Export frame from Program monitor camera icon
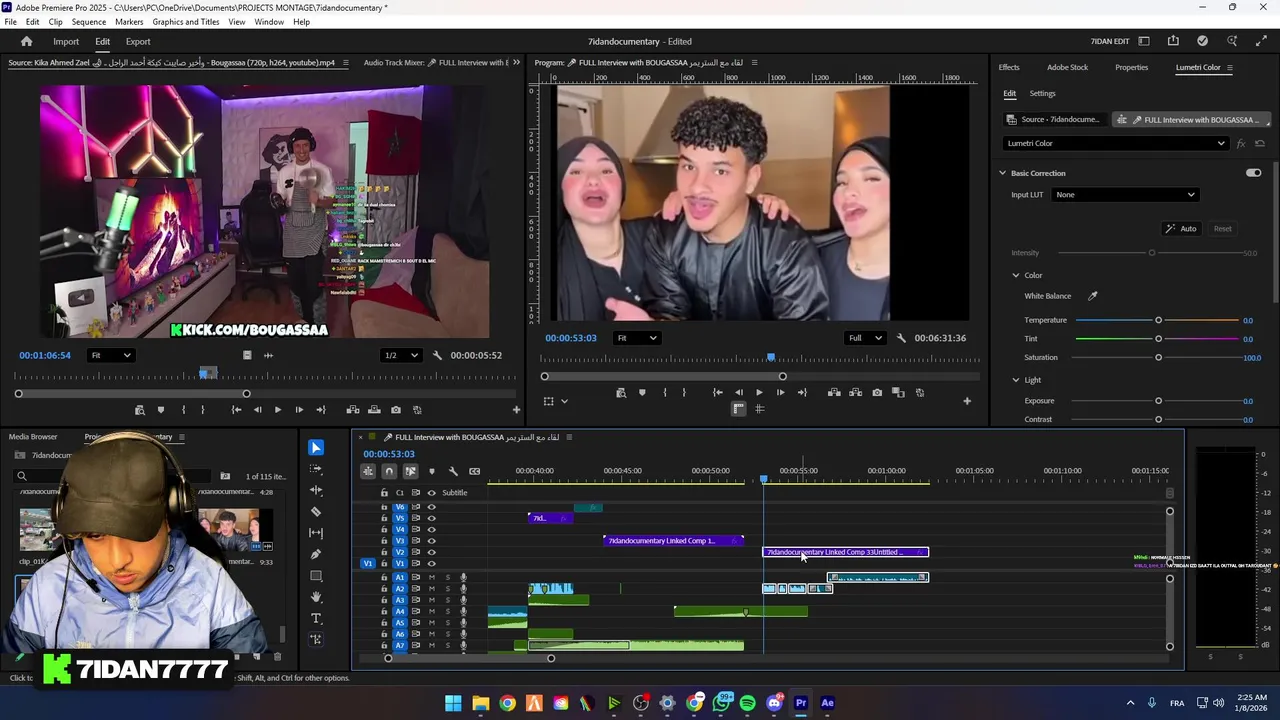The height and width of the screenshot is (720, 1280). (877, 392)
